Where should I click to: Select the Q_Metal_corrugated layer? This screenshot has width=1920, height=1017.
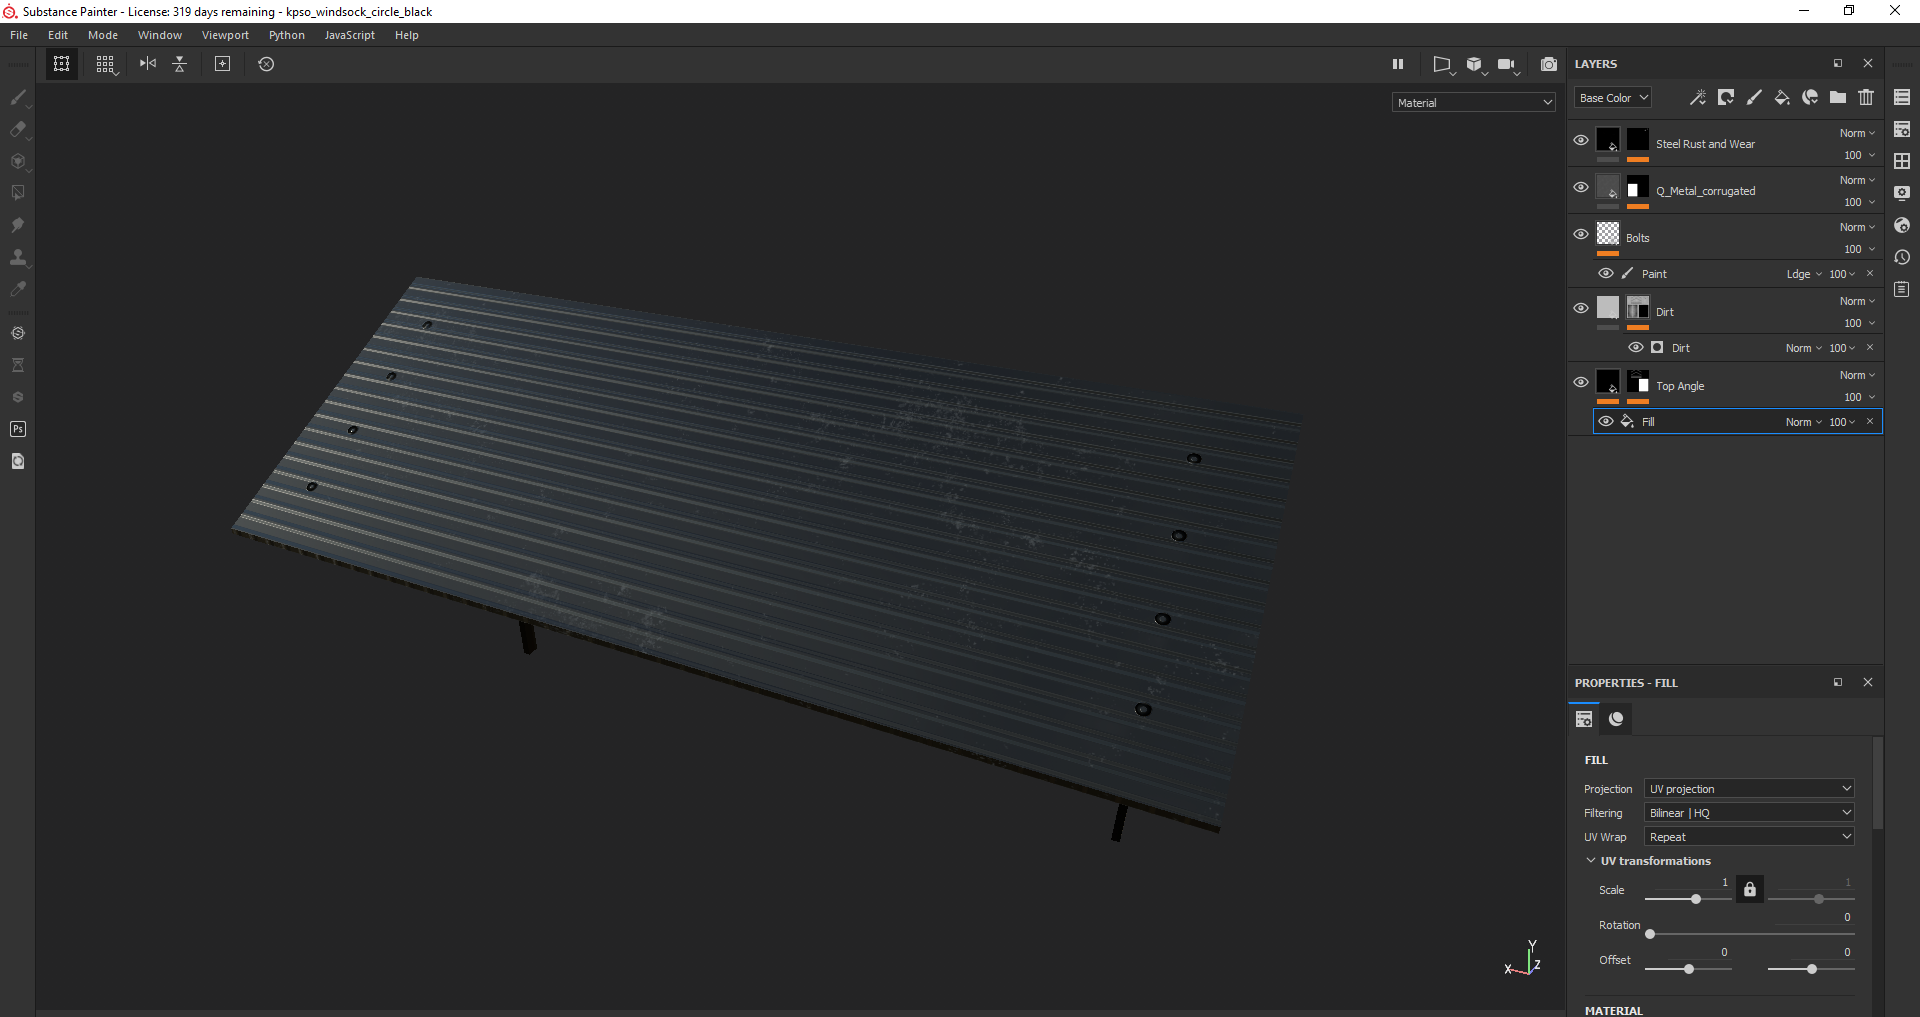[1705, 191]
